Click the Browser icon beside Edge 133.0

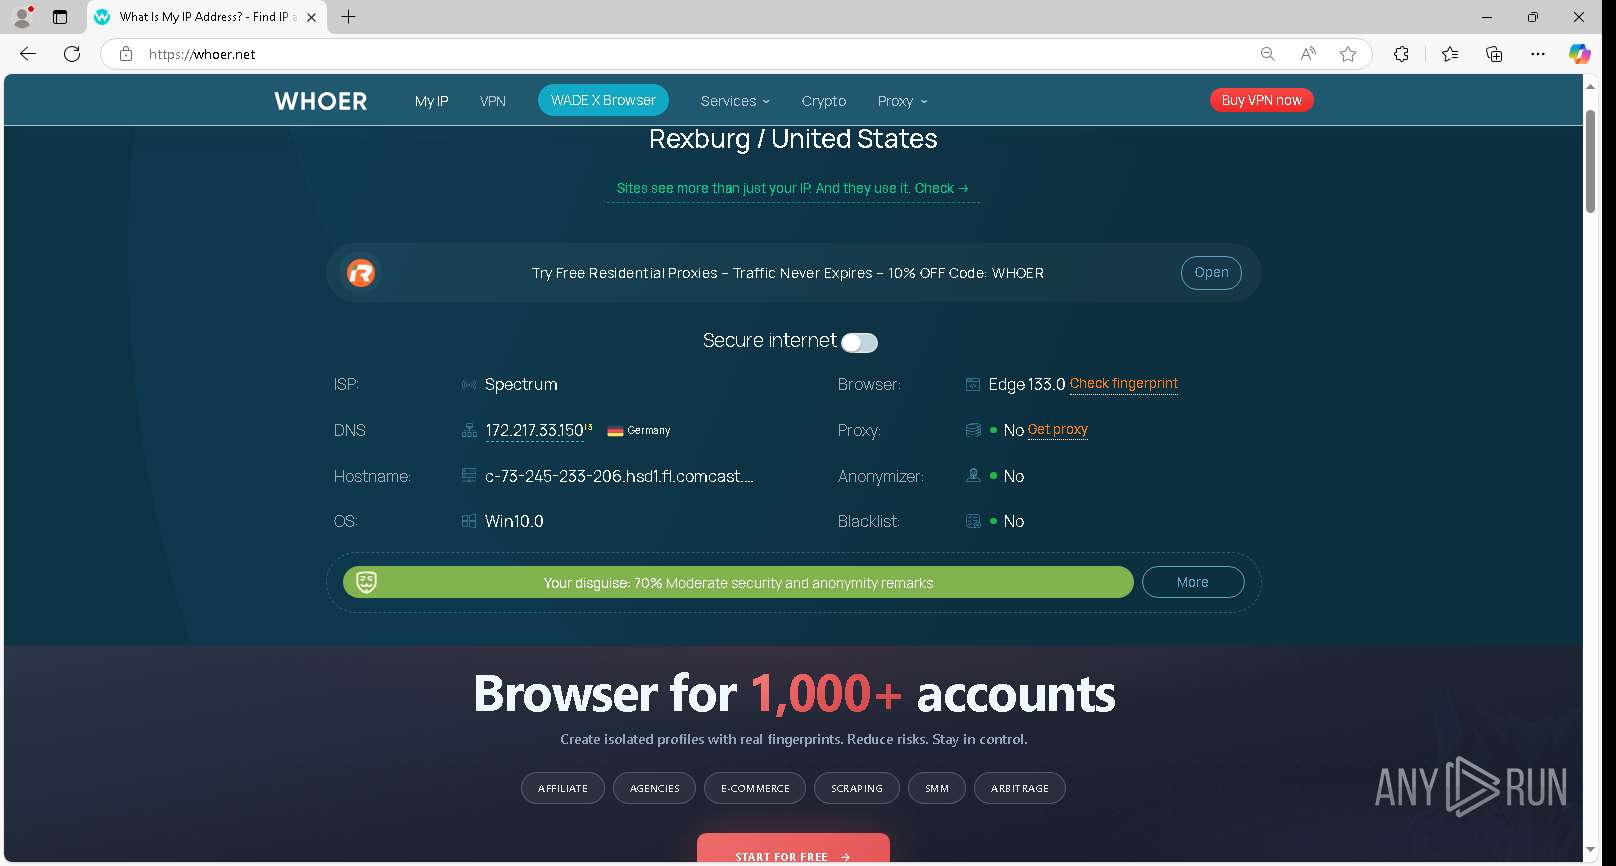click(973, 384)
